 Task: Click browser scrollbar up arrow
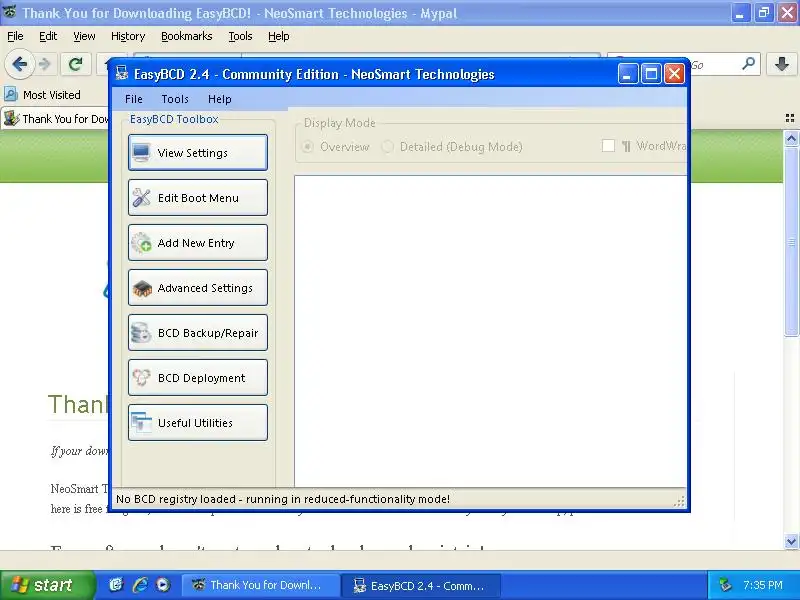point(791,138)
